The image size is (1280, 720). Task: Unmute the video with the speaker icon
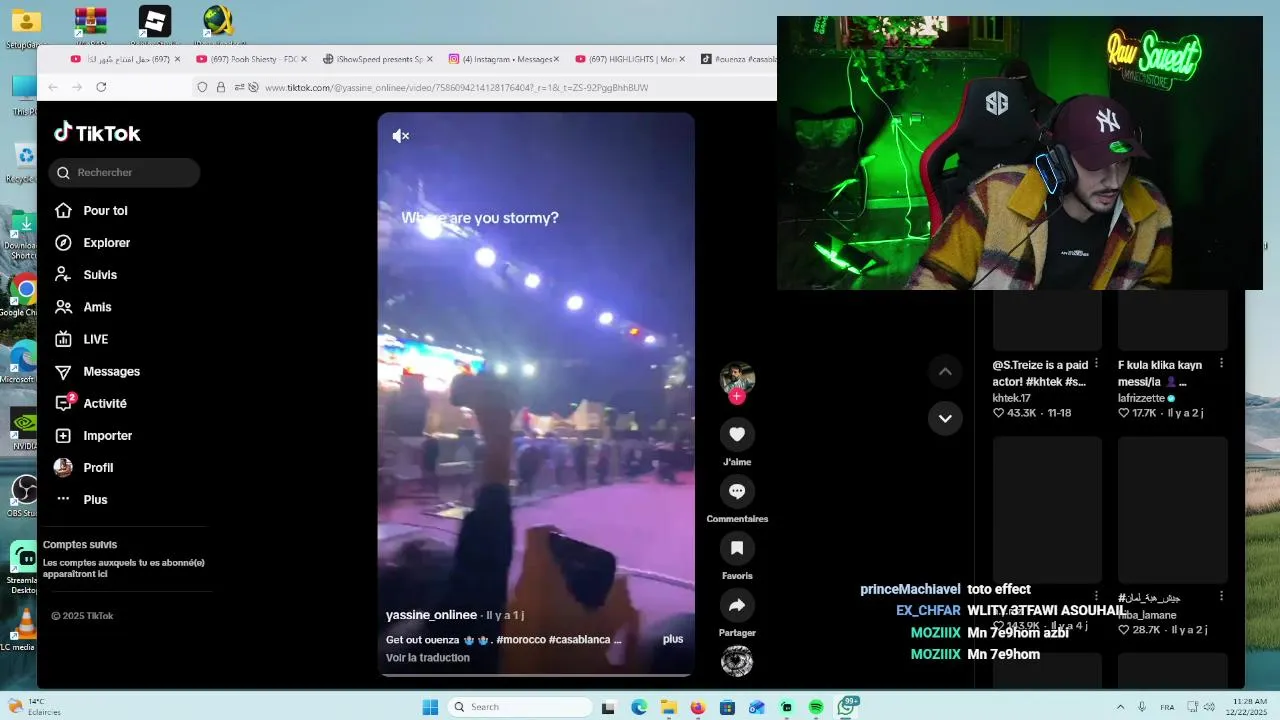coord(401,136)
